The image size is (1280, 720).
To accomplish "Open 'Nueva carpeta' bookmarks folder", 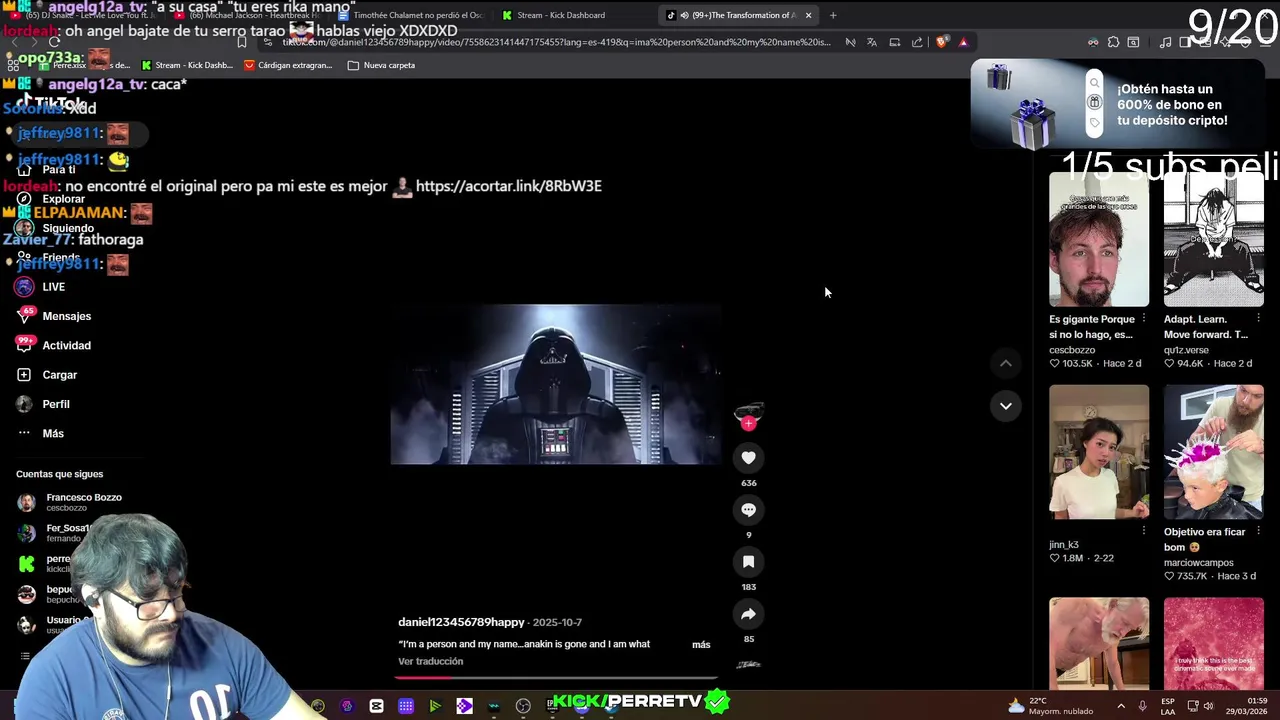I will [381, 65].
